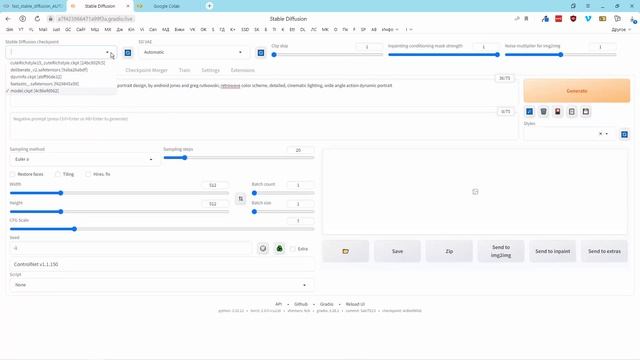The image size is (640, 360).
Task: Switch to the Checkpoint Merger tab
Action: coord(147,70)
